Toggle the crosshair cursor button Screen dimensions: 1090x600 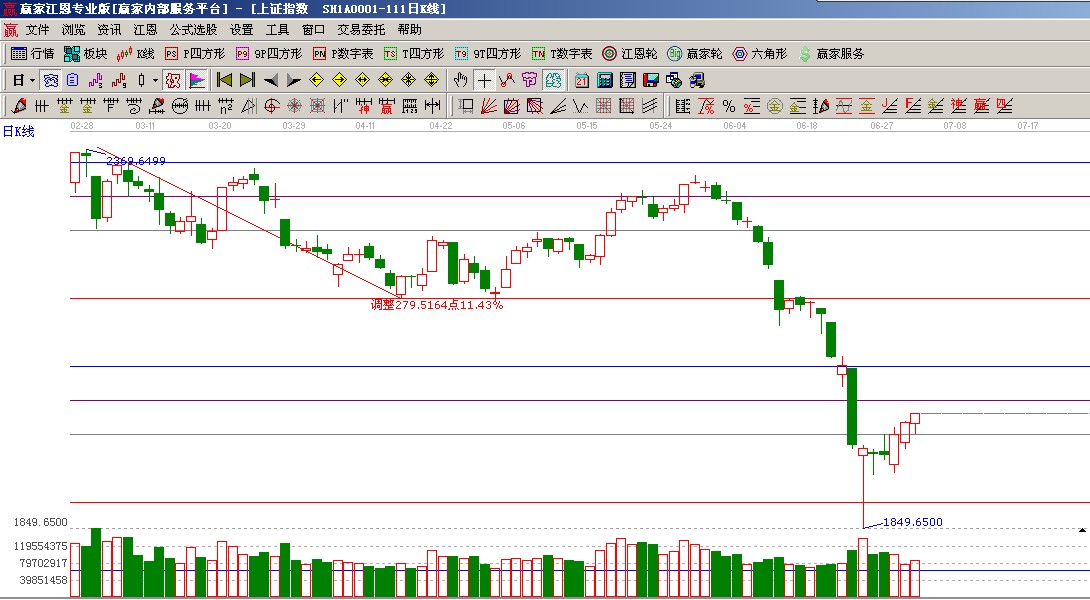[x=484, y=80]
